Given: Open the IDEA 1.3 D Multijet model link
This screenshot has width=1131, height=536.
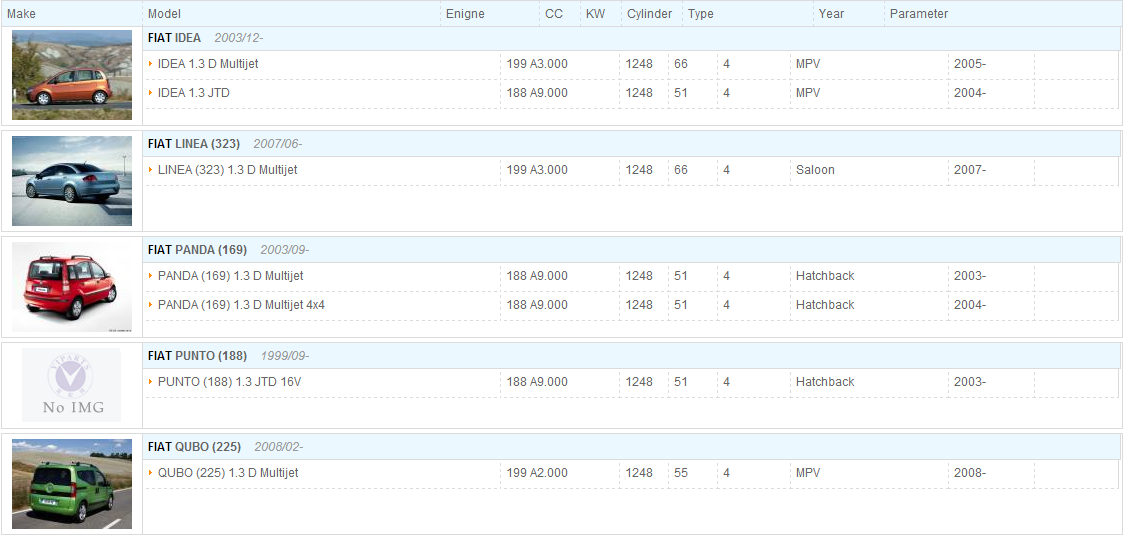Looking at the screenshot, I should click(208, 64).
